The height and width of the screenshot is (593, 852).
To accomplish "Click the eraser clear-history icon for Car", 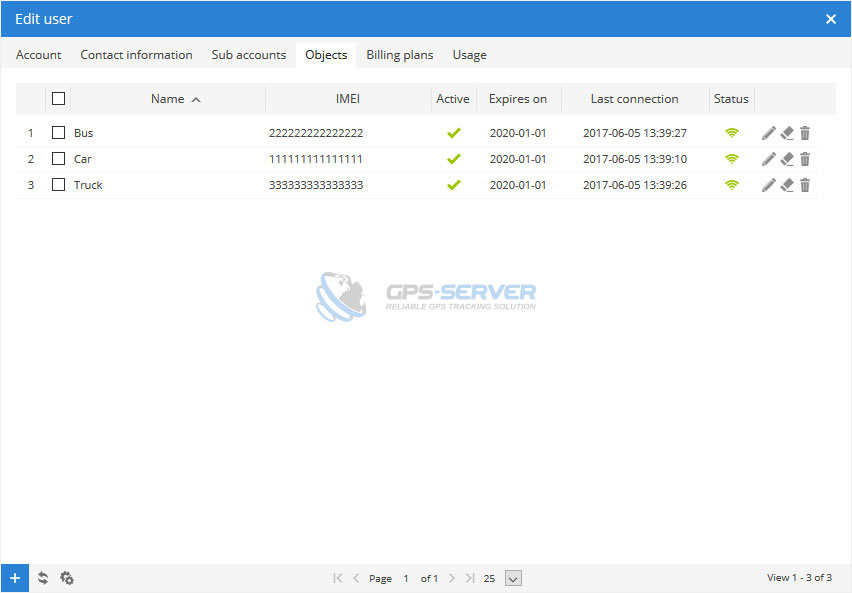I will pyautogui.click(x=787, y=159).
